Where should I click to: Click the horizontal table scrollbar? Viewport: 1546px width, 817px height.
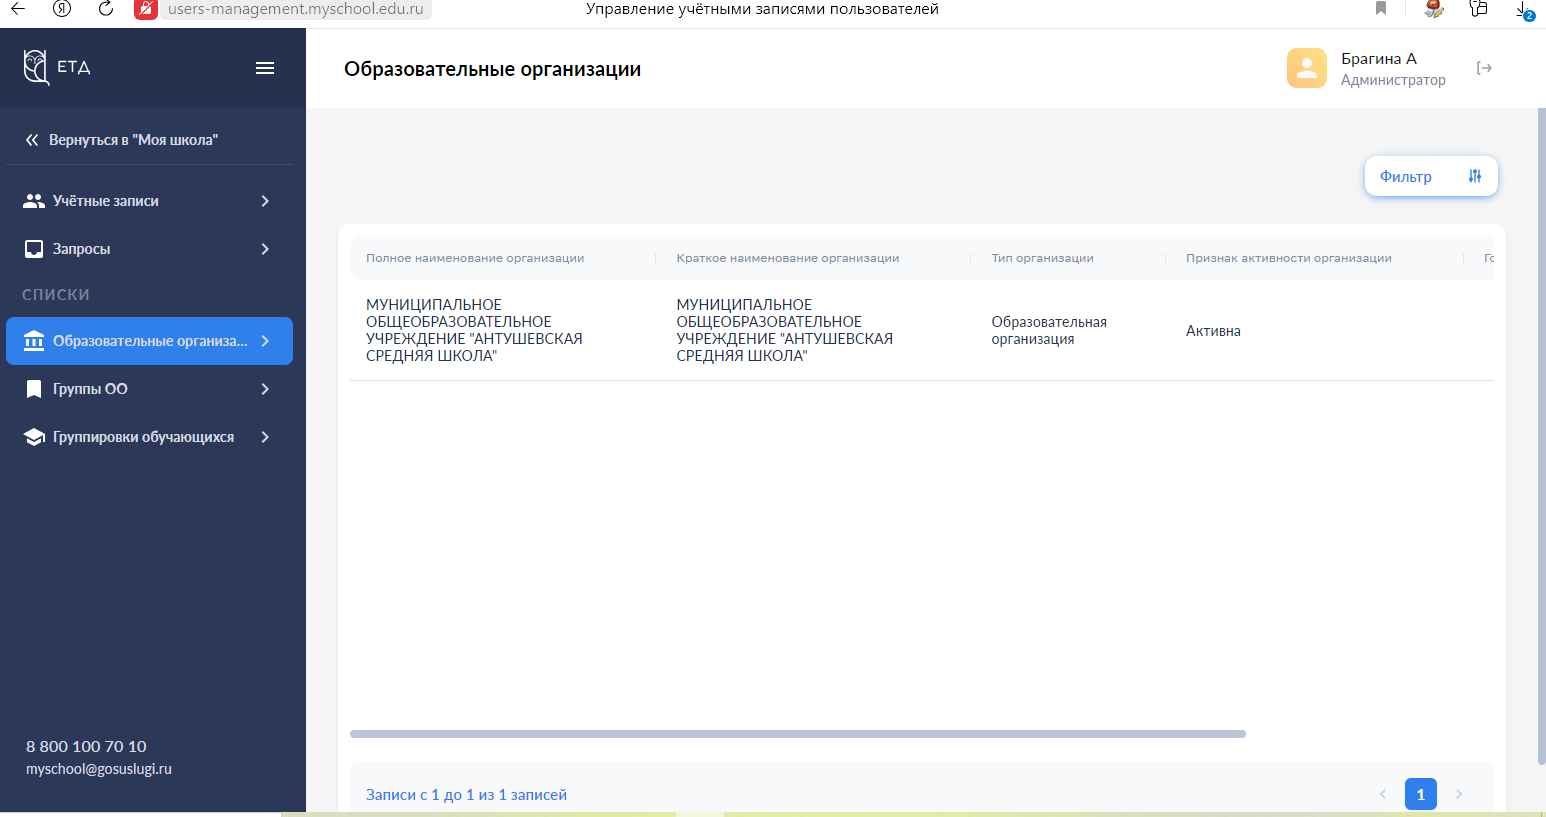pyautogui.click(x=798, y=734)
